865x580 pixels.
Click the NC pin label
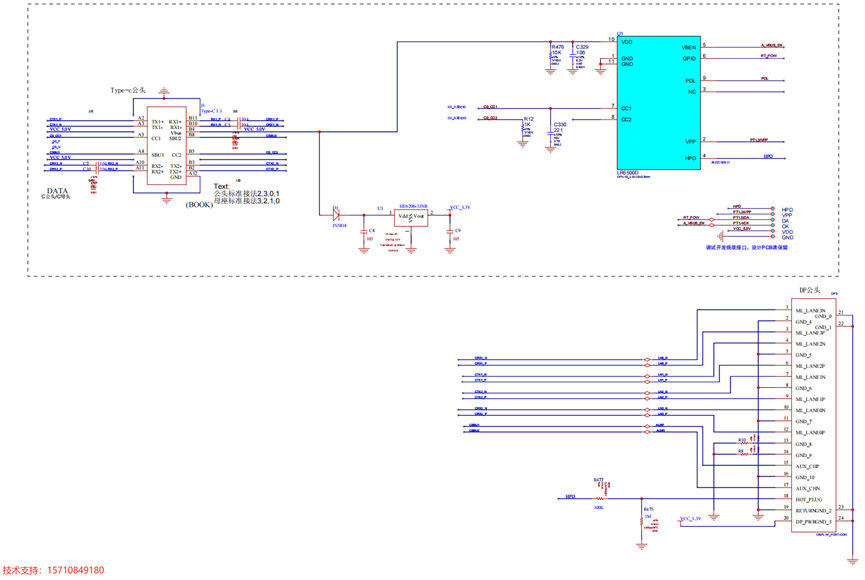point(692,92)
